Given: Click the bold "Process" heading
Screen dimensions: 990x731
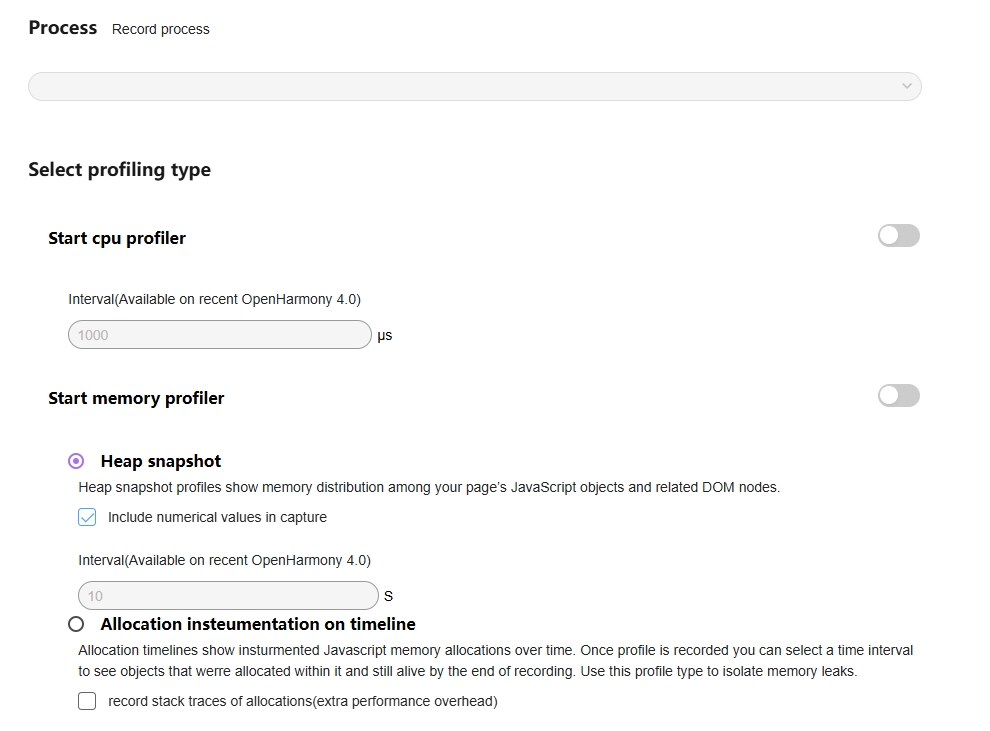Looking at the screenshot, I should tap(63, 28).
